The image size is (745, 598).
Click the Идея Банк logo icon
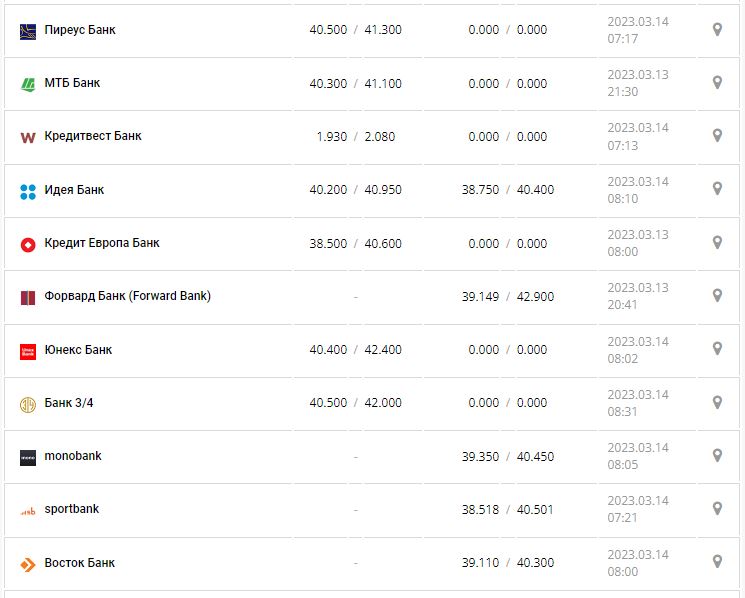[x=28, y=191]
